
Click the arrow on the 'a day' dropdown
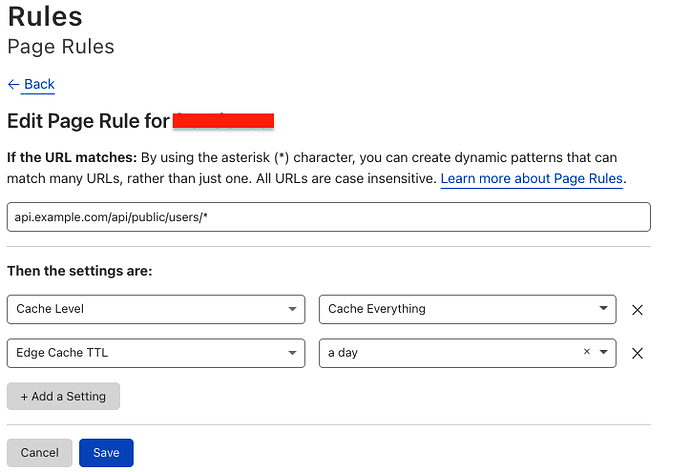click(x=603, y=353)
